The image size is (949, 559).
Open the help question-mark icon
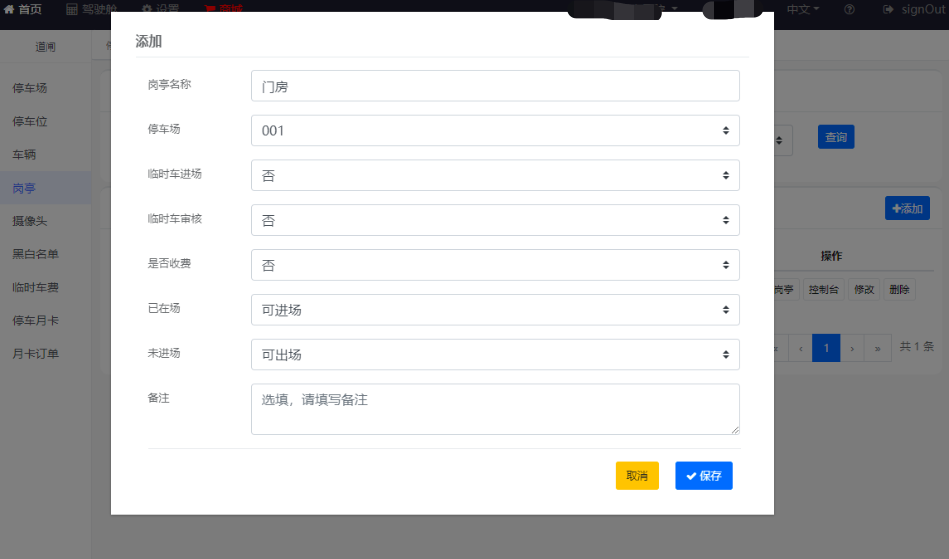point(849,9)
